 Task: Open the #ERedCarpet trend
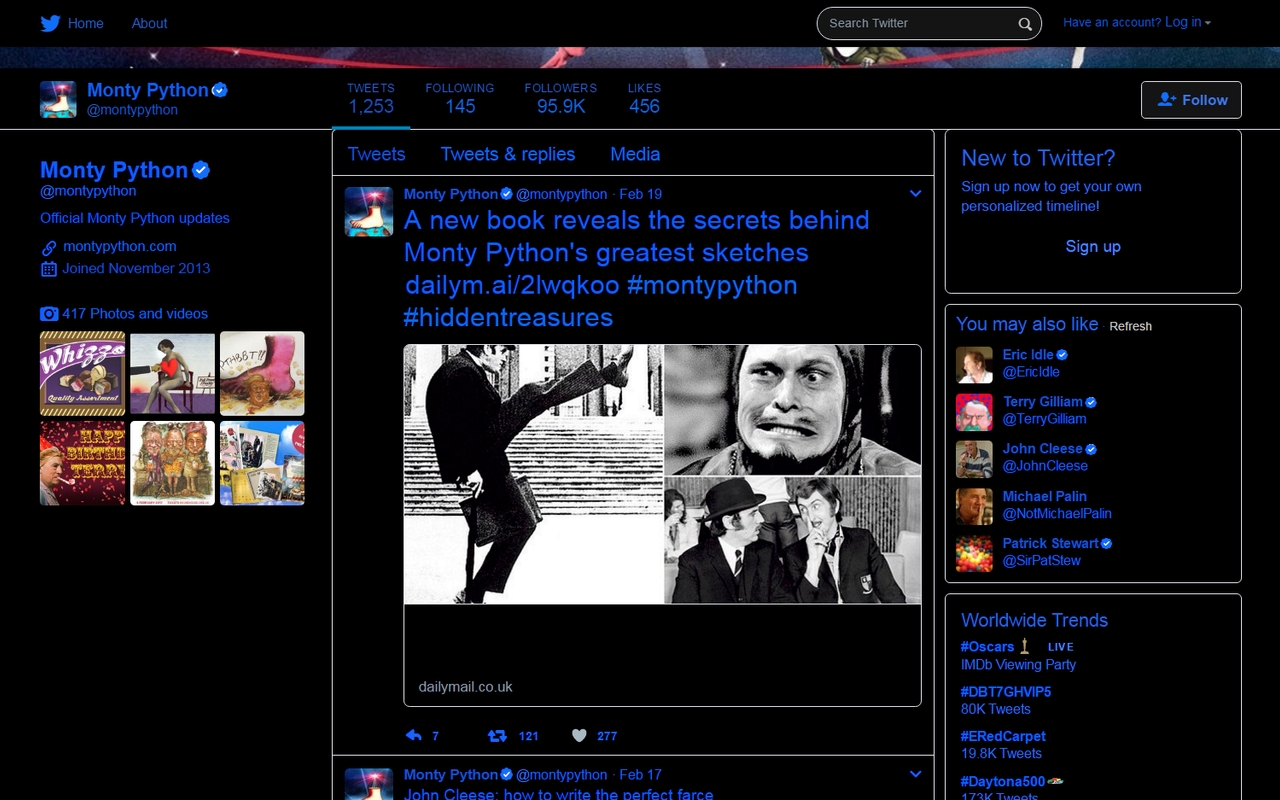(1003, 736)
